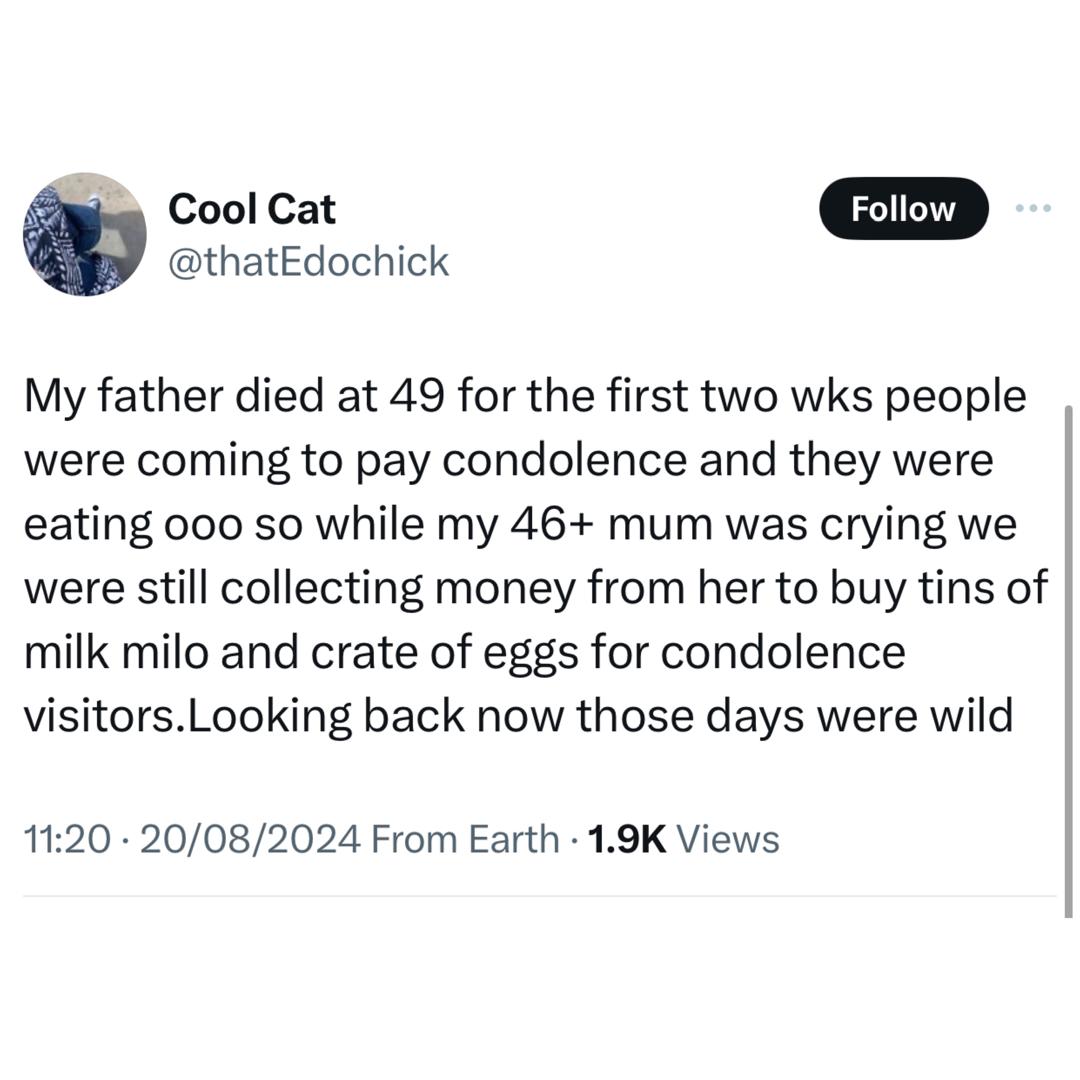This screenshot has height=1080, width=1080.
Task: Visit the @thatEdochick handle link
Action: click(308, 262)
